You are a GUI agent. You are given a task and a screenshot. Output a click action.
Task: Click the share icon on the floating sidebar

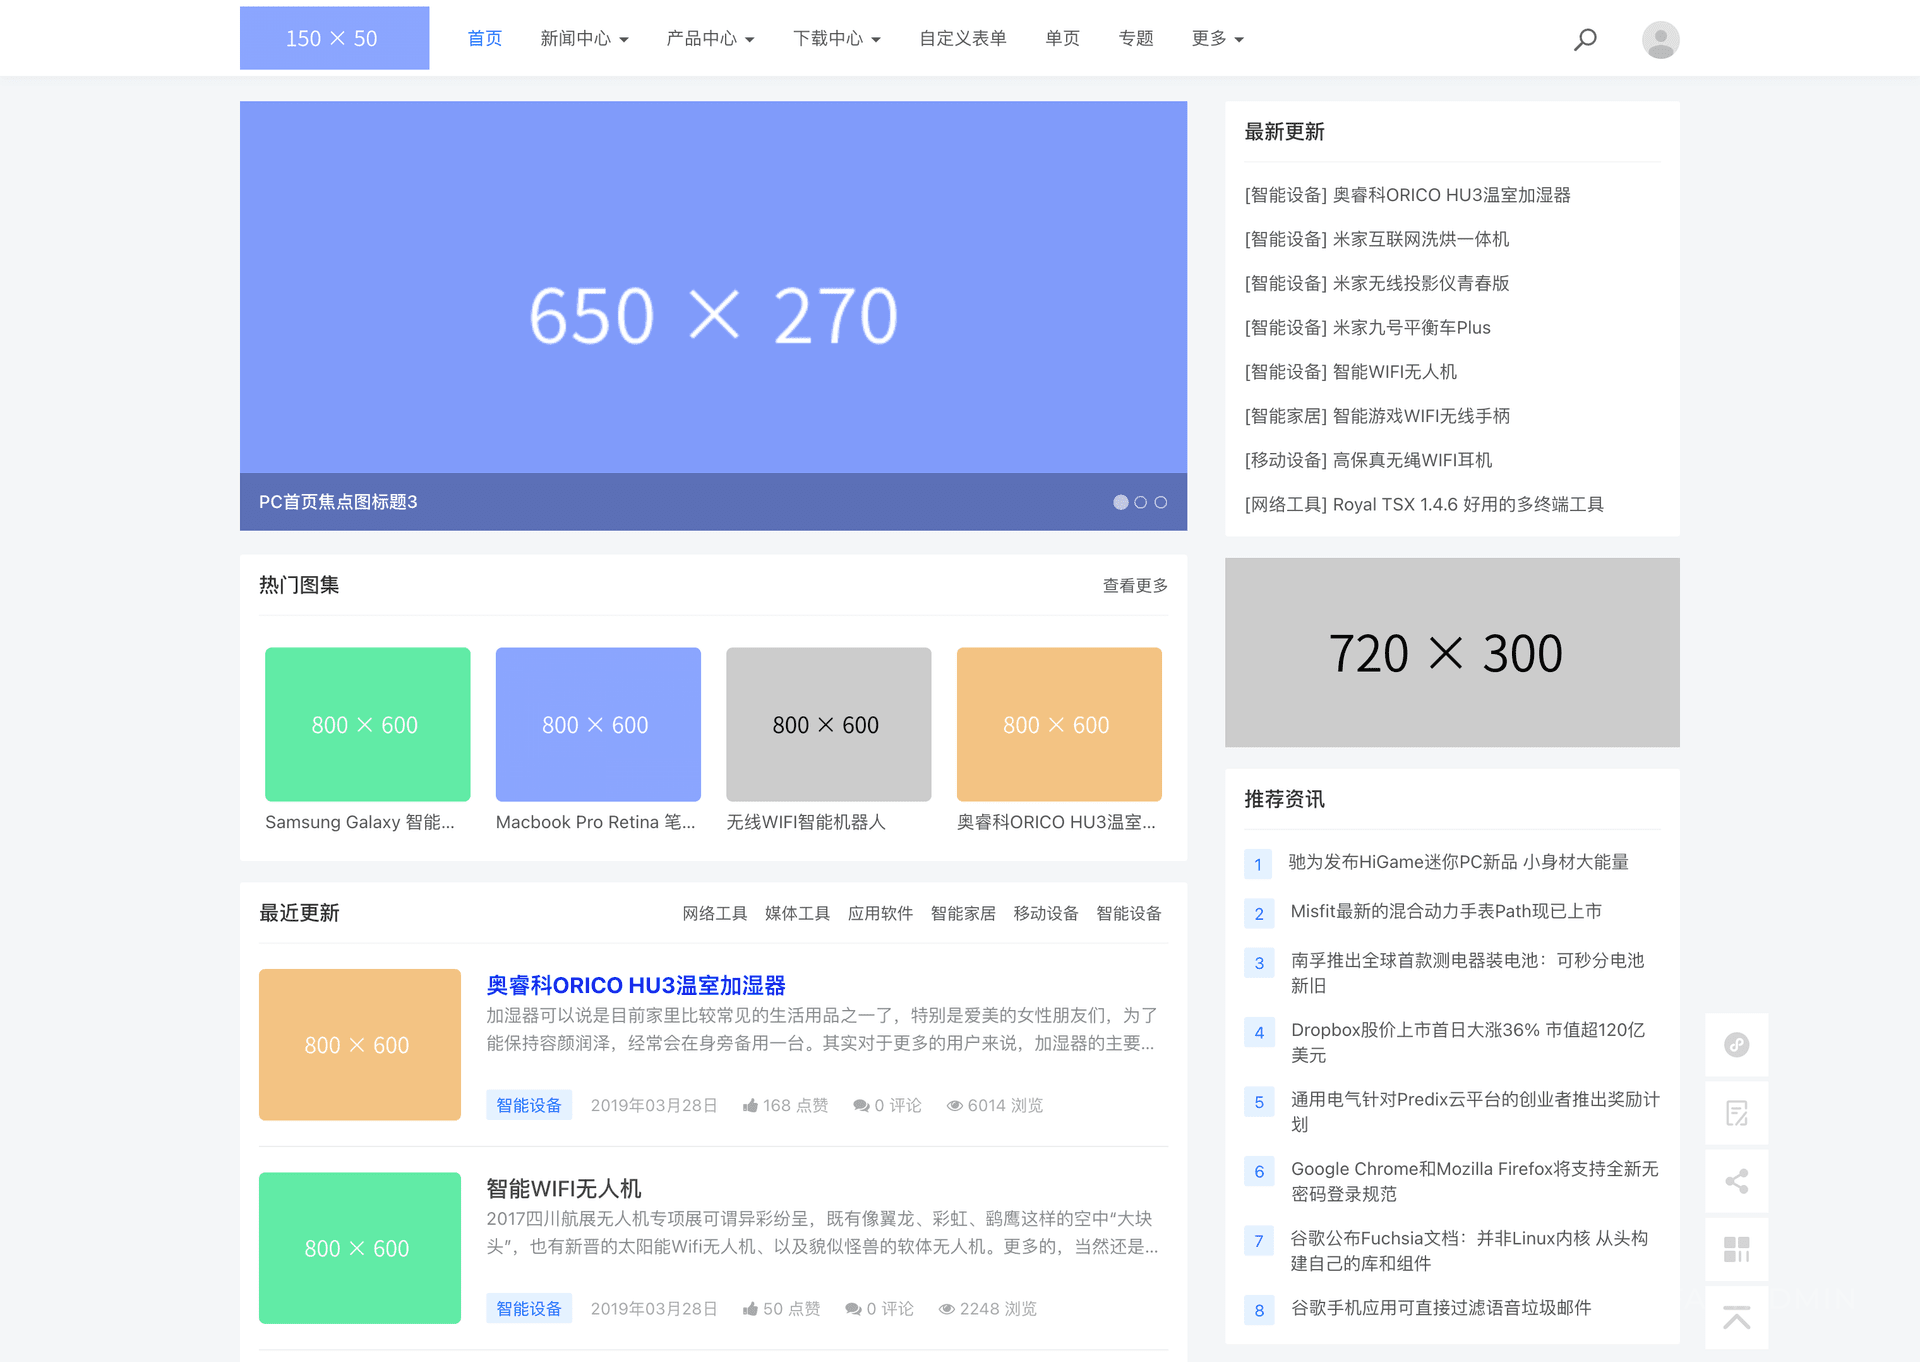(x=1737, y=1181)
